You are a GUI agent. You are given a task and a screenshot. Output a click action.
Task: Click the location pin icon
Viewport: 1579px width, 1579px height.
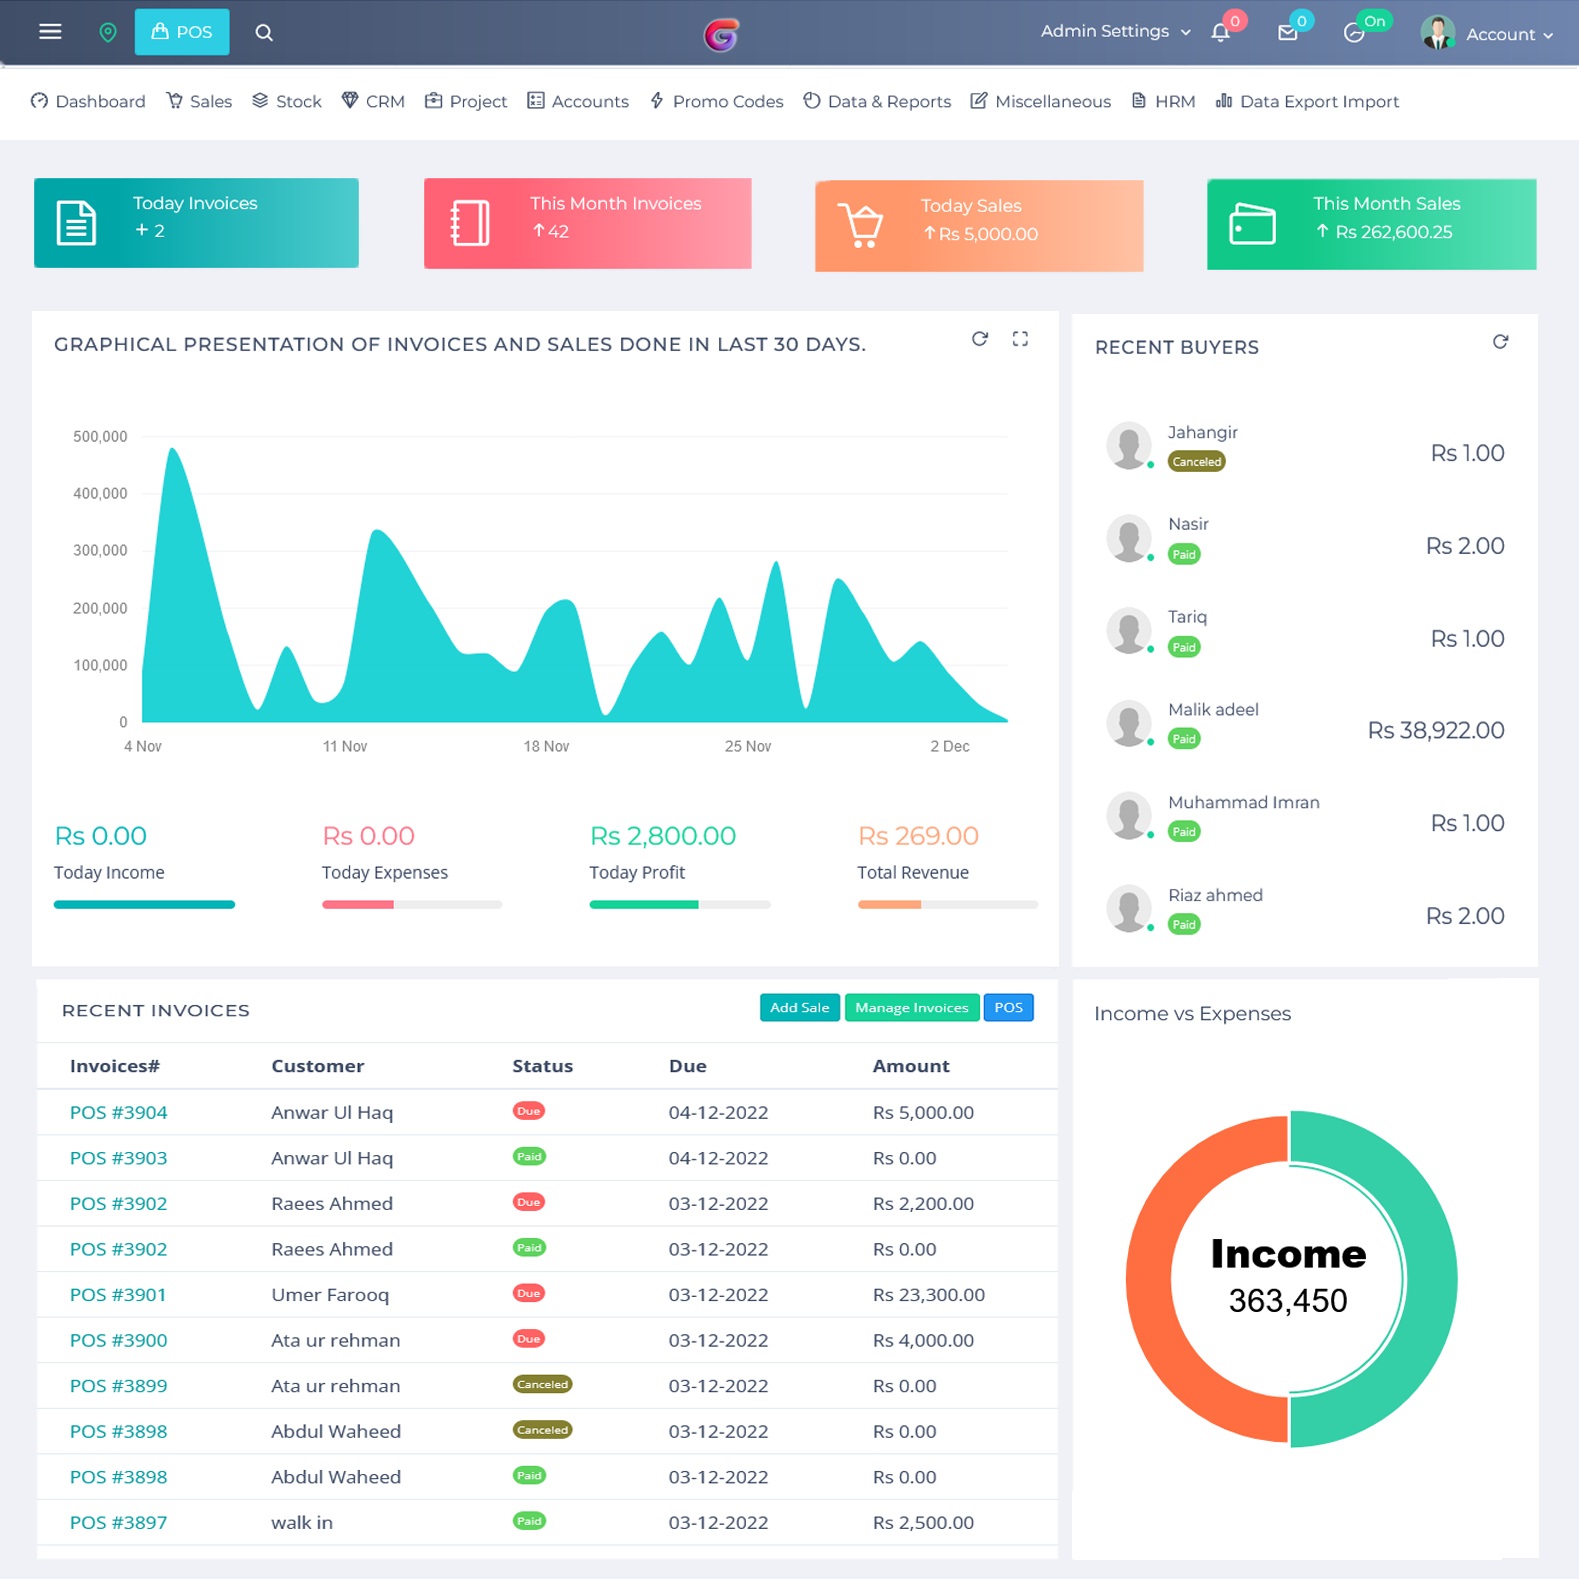click(x=108, y=32)
